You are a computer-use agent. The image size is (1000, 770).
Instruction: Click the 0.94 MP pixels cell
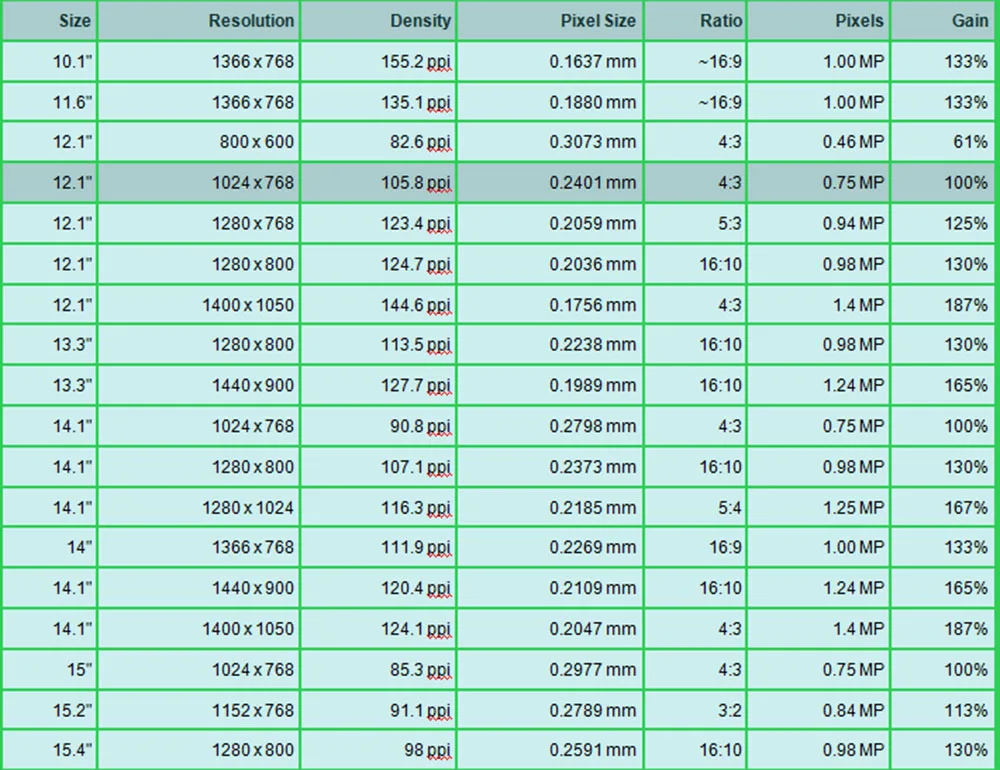click(819, 224)
